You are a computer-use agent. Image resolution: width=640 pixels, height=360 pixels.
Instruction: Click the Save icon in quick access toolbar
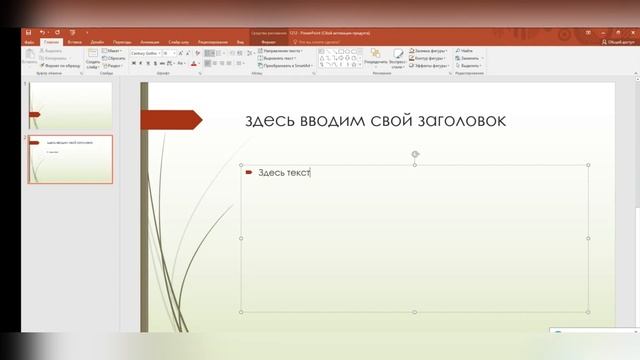(28, 33)
